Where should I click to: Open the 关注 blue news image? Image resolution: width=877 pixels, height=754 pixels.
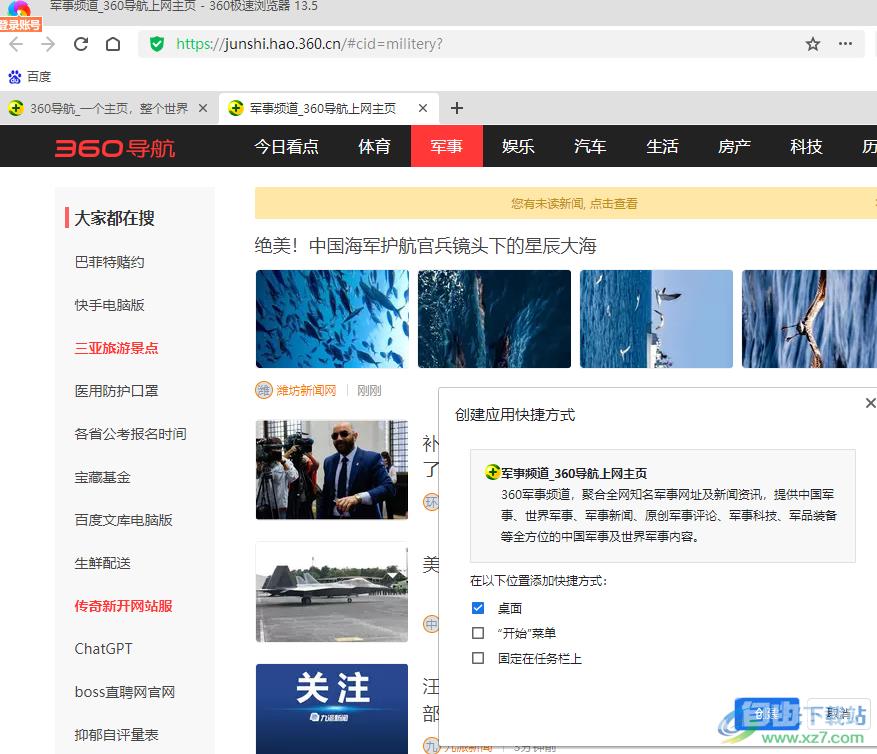332,709
